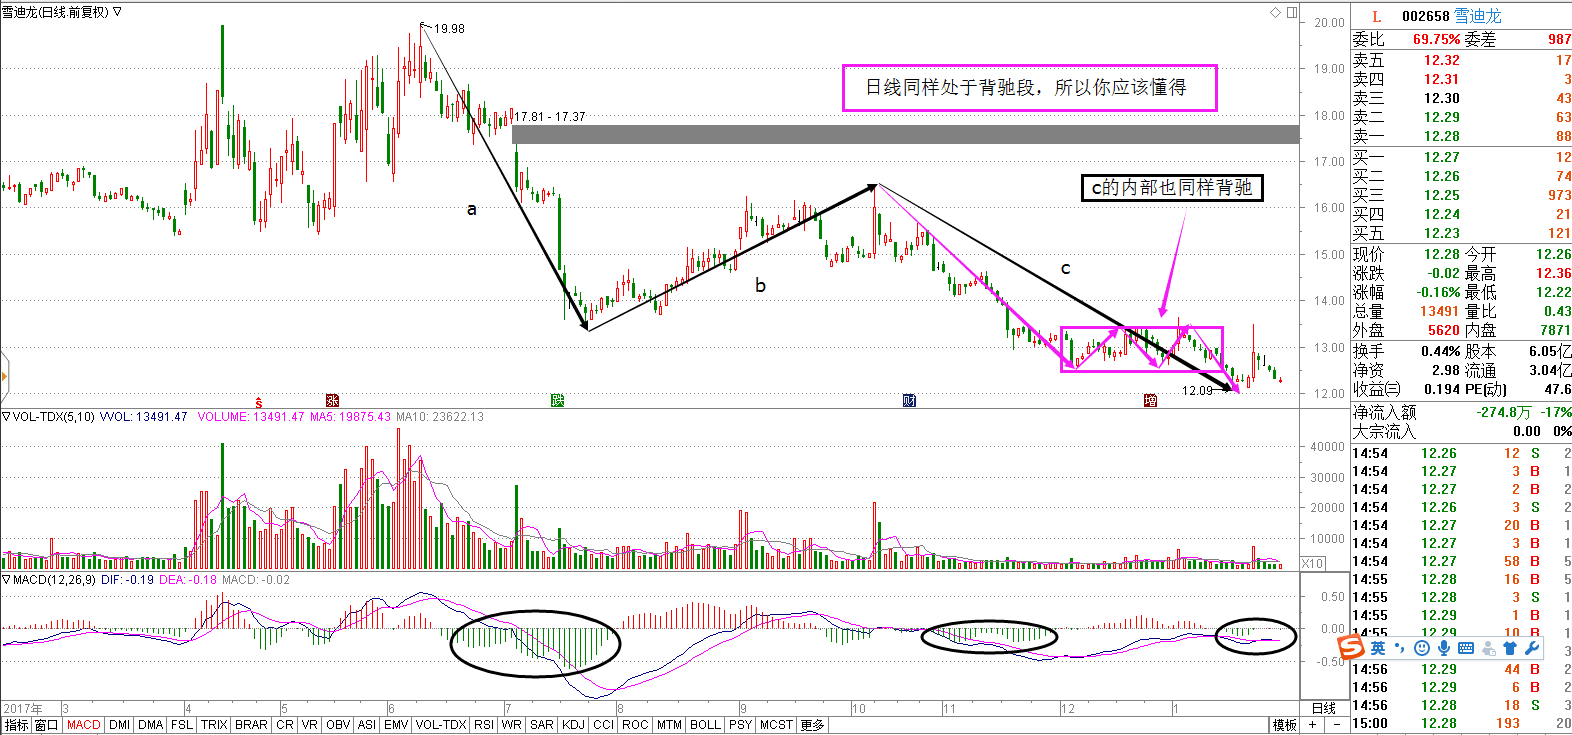Open Sogou toolbox wrench icon

pos(1532,649)
